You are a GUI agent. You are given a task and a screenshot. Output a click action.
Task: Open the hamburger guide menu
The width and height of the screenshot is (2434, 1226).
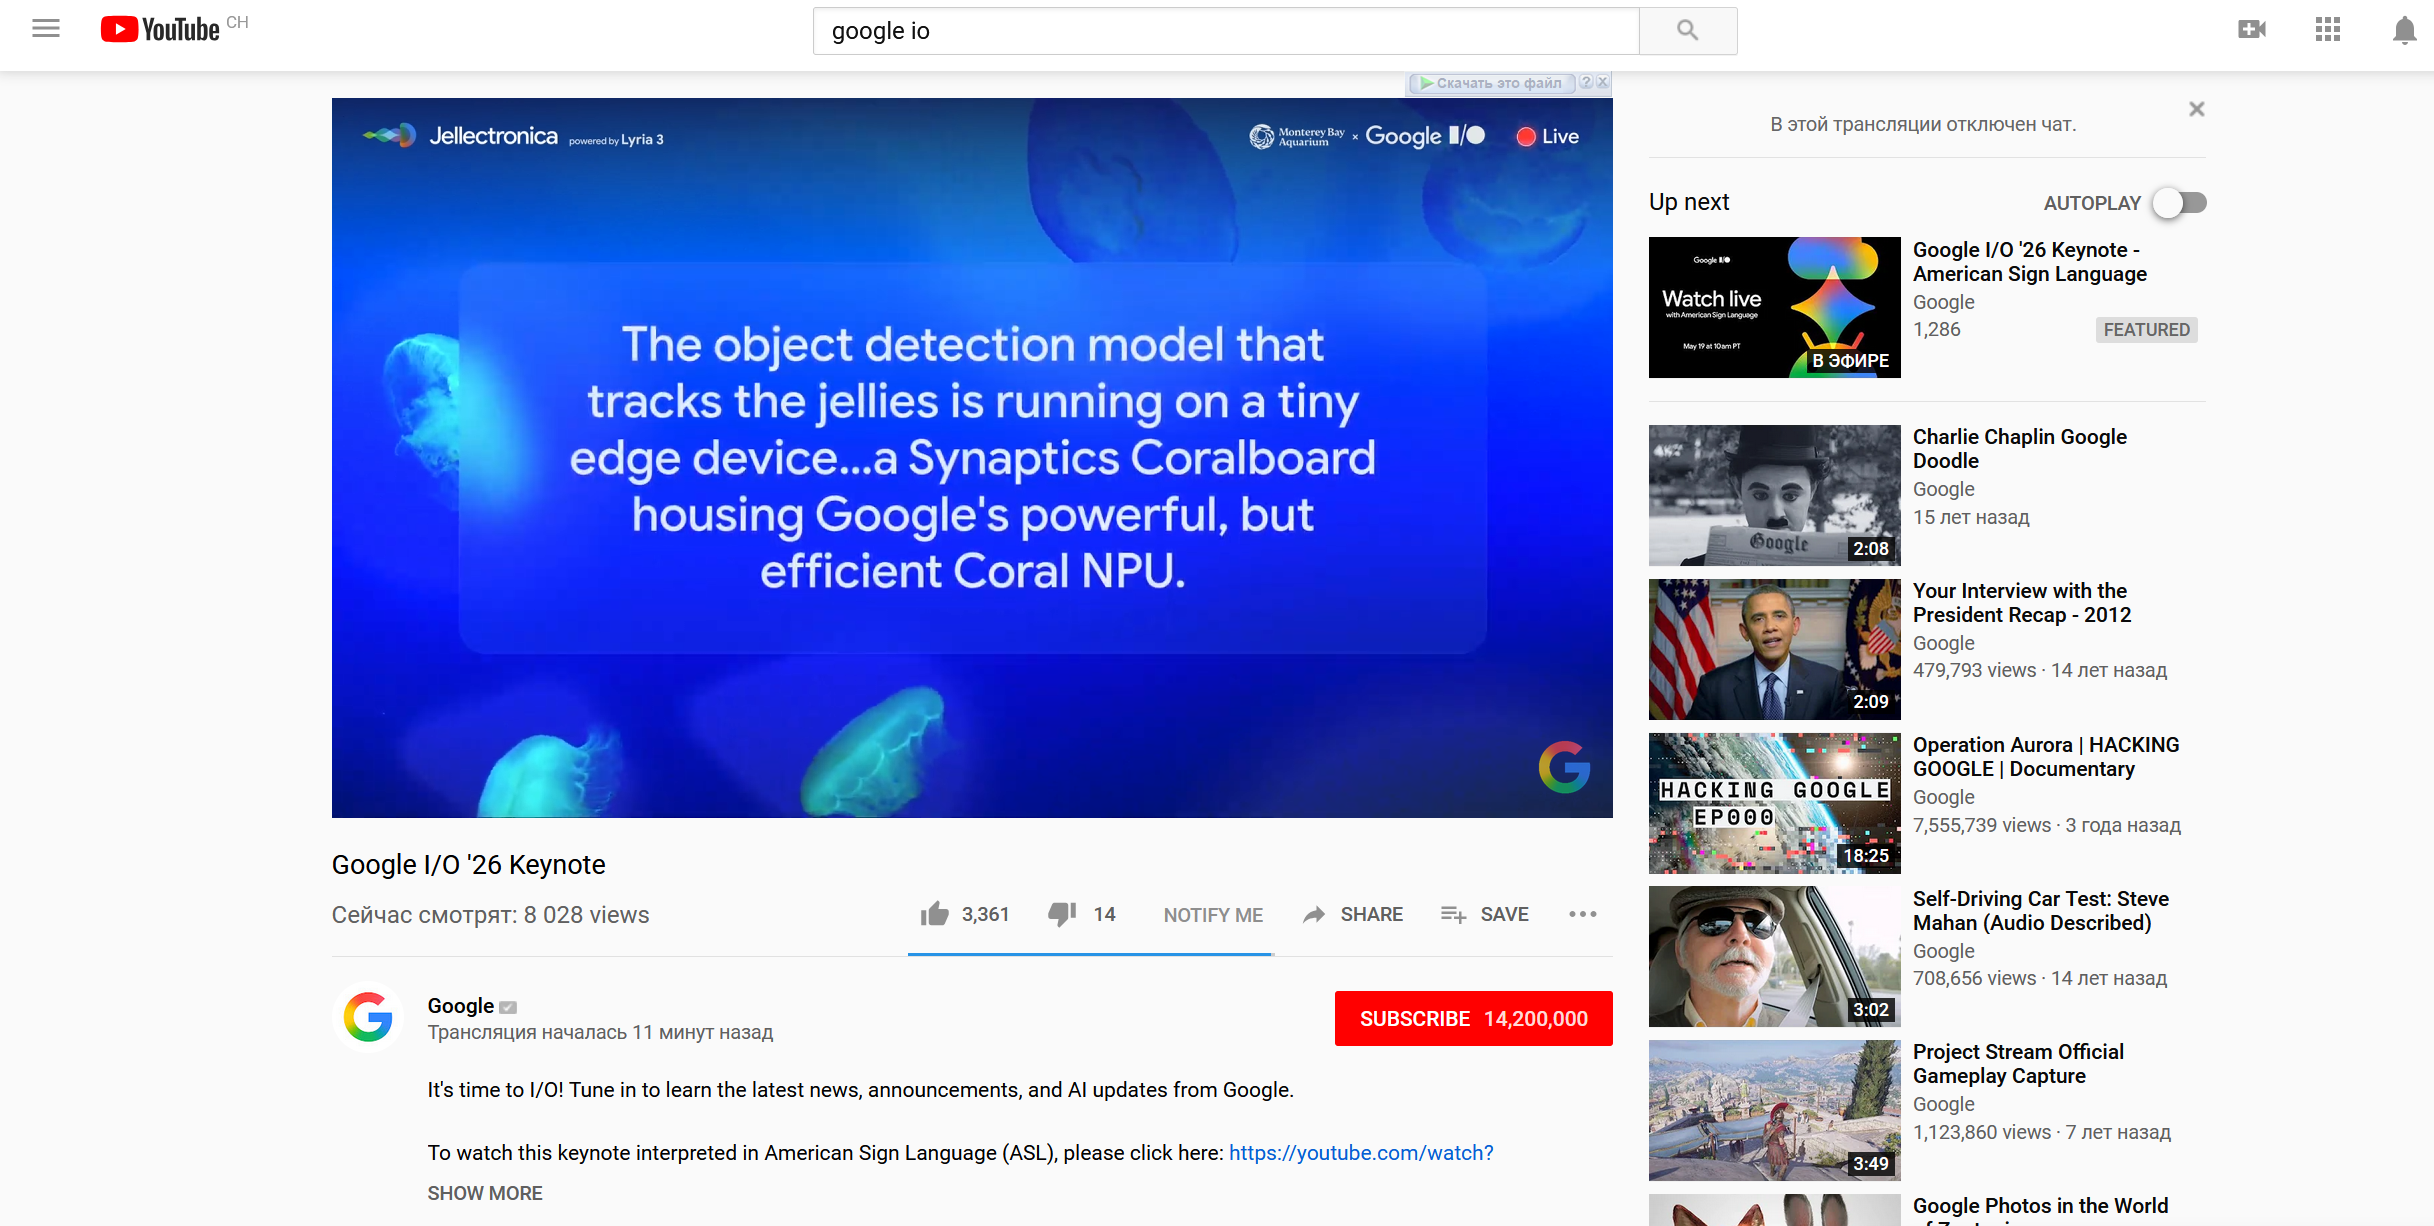[46, 29]
